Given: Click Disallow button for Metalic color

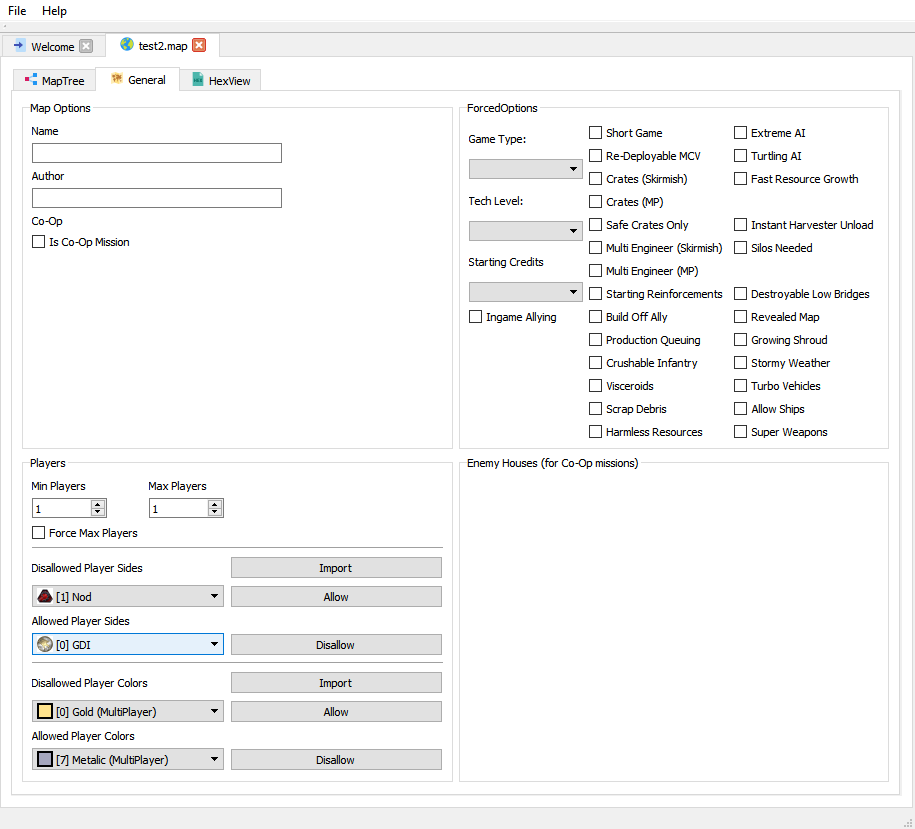Looking at the screenshot, I should tap(336, 760).
